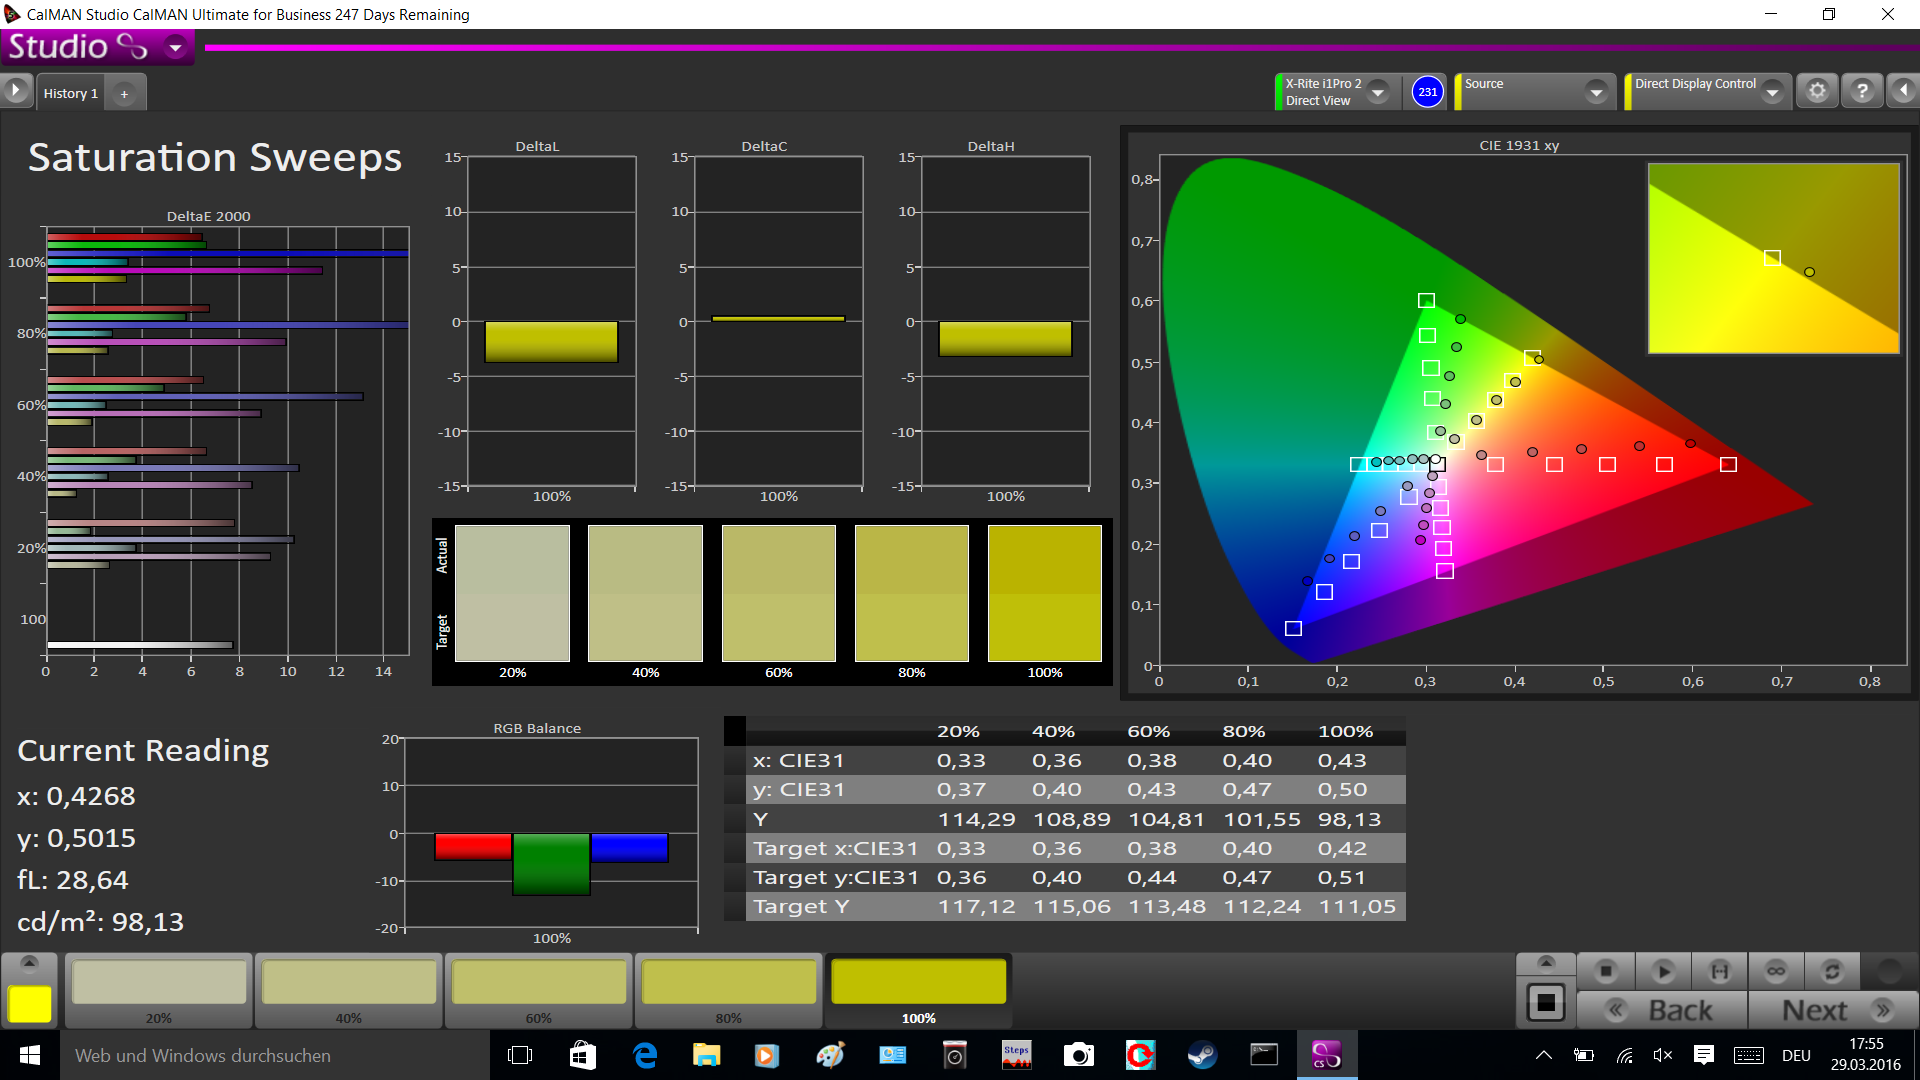Toggle the left panel arrow beside History
Screen dimensions: 1920x1080
16,91
